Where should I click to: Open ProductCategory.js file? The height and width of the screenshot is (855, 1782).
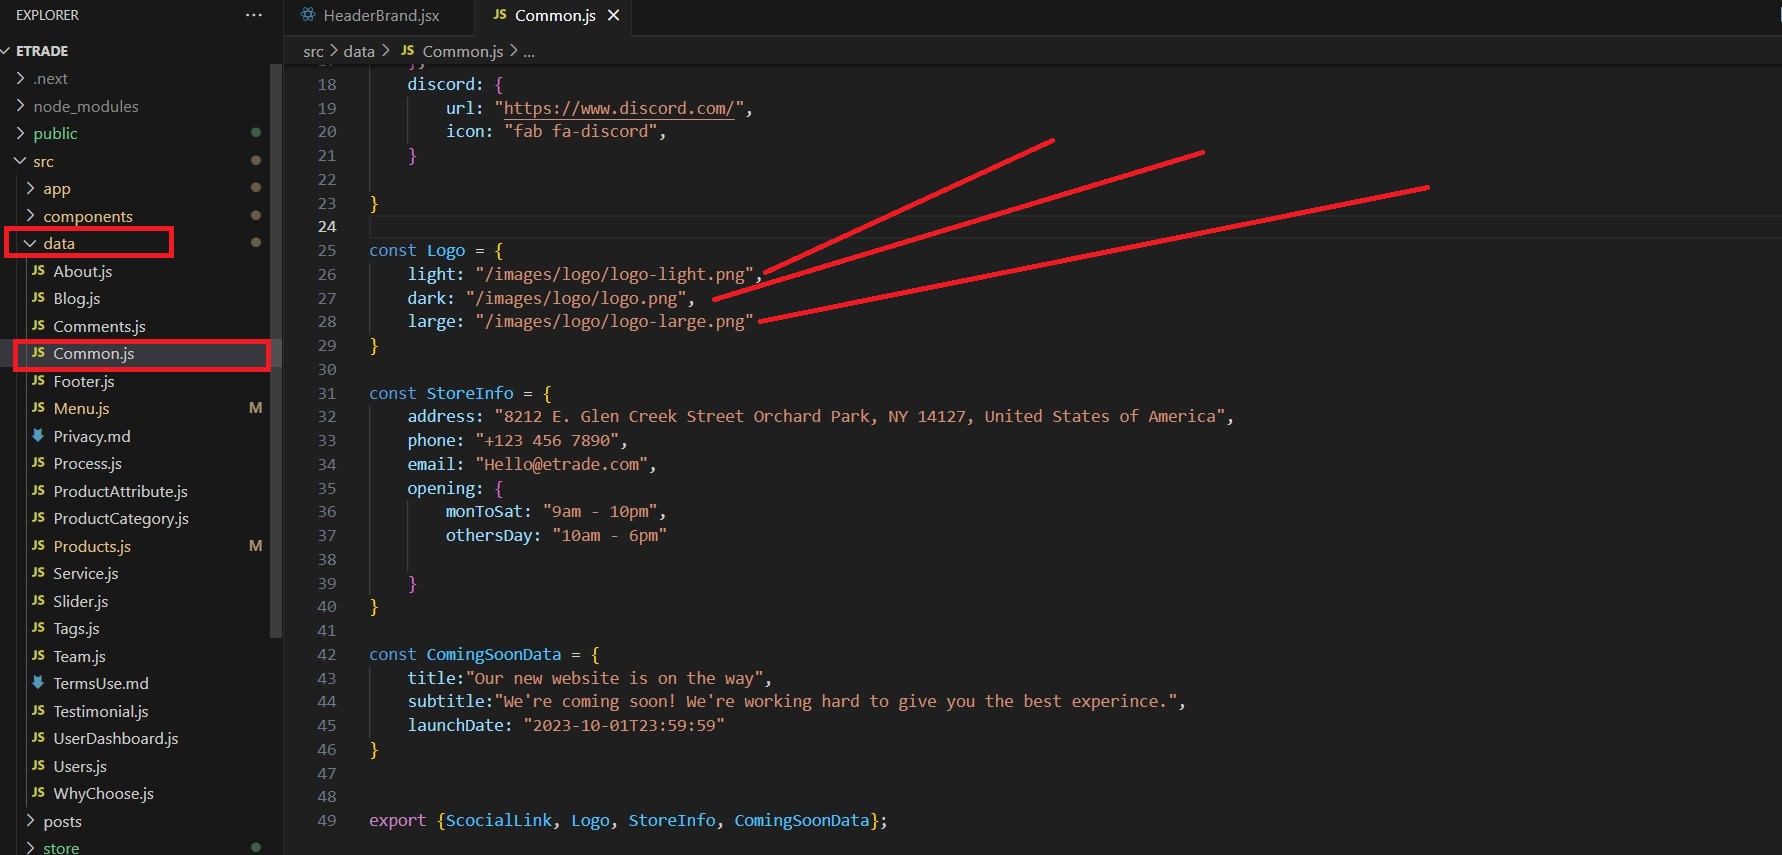pos(121,518)
